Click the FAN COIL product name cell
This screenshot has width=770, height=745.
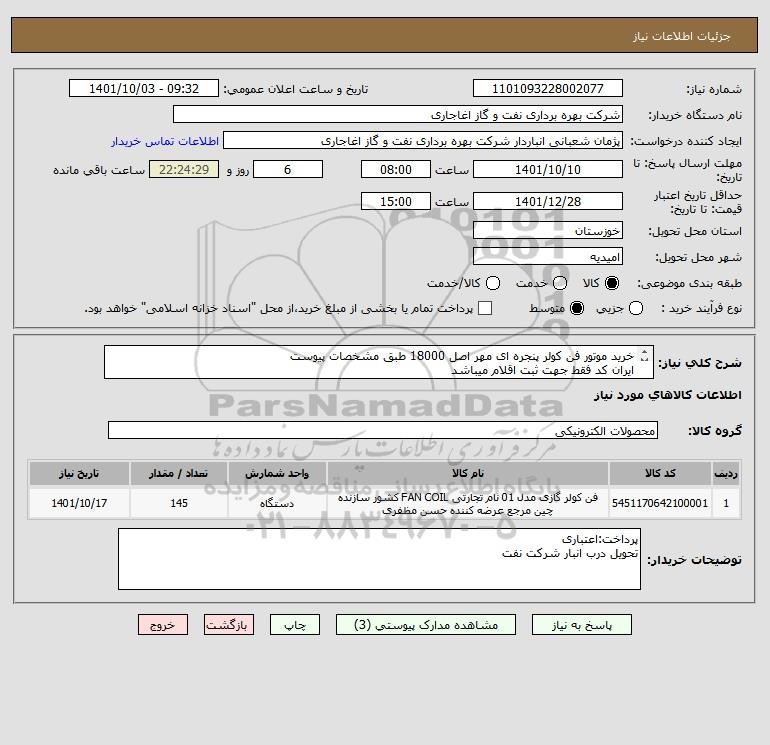468,503
